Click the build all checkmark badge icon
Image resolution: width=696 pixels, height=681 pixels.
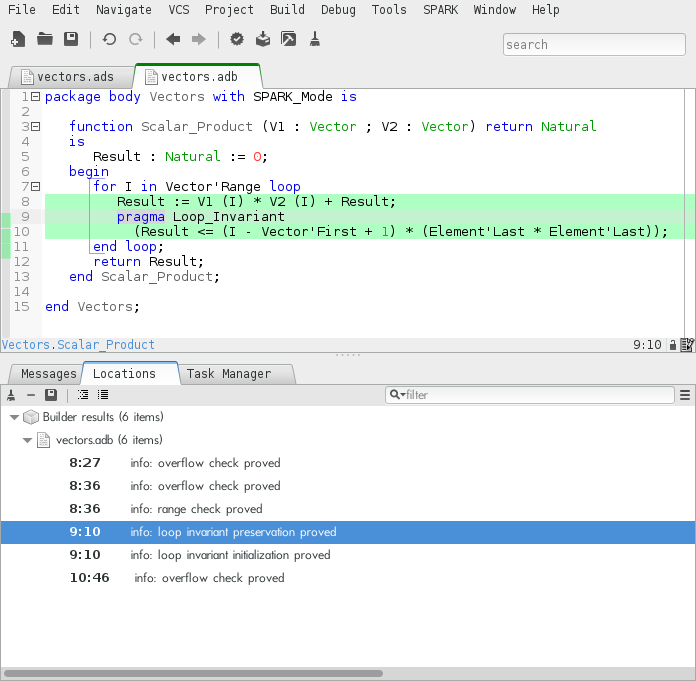[x=237, y=40]
